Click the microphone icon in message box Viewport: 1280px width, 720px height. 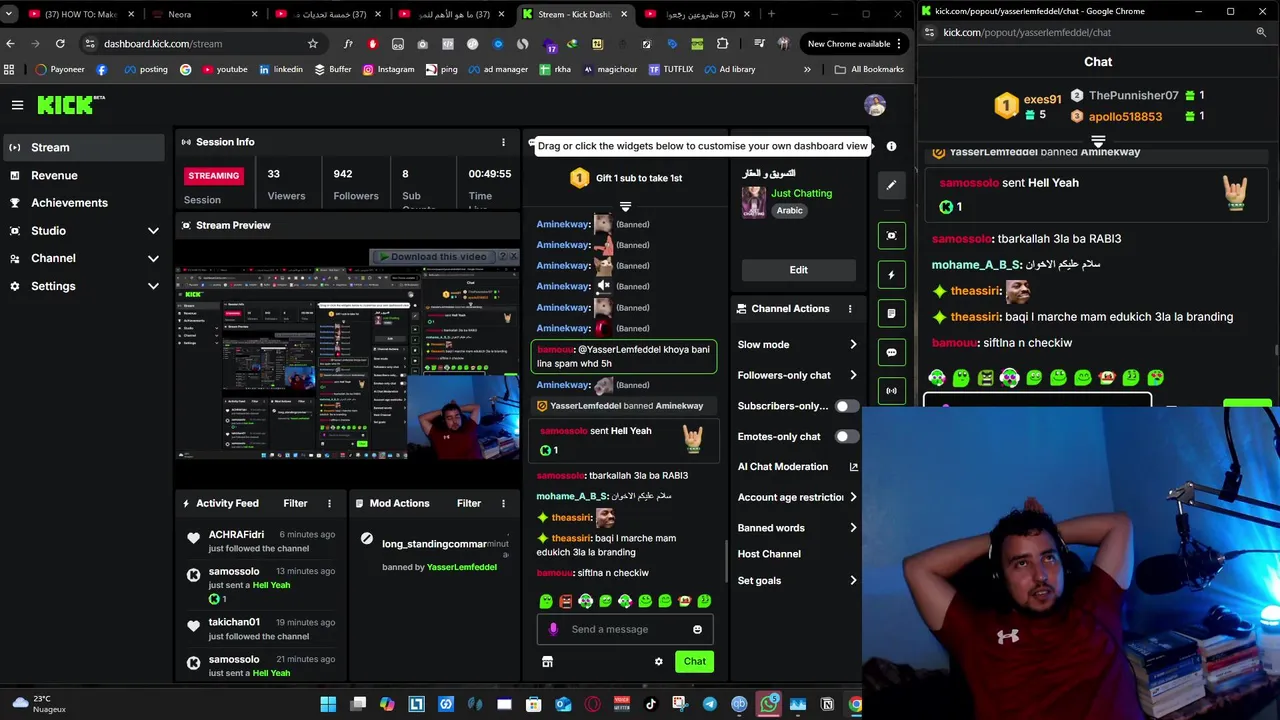[553, 629]
